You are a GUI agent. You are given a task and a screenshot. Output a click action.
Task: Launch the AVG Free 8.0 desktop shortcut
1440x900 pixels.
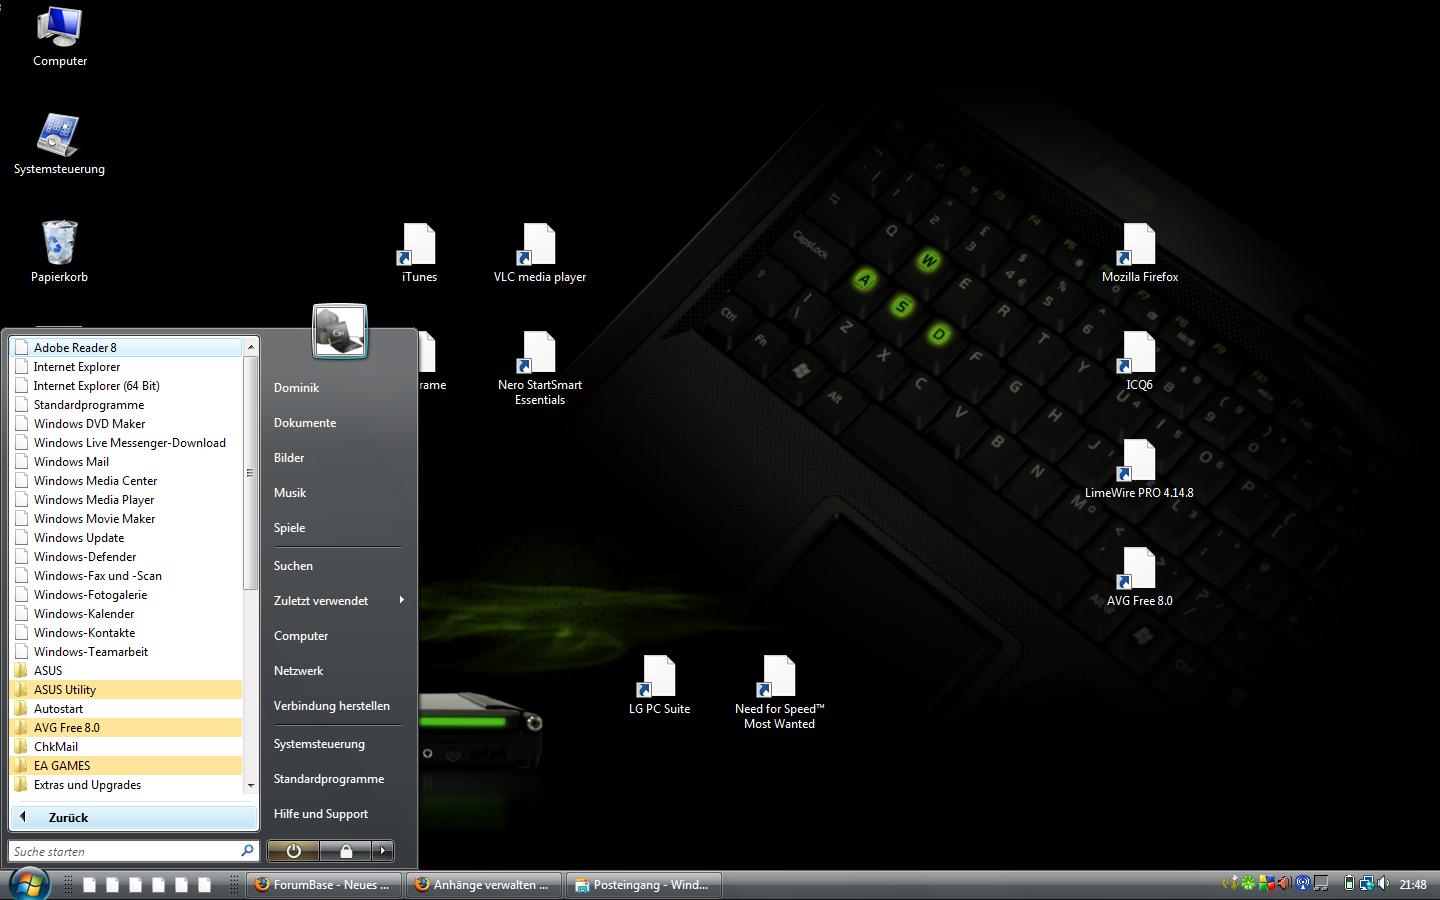pyautogui.click(x=1139, y=576)
